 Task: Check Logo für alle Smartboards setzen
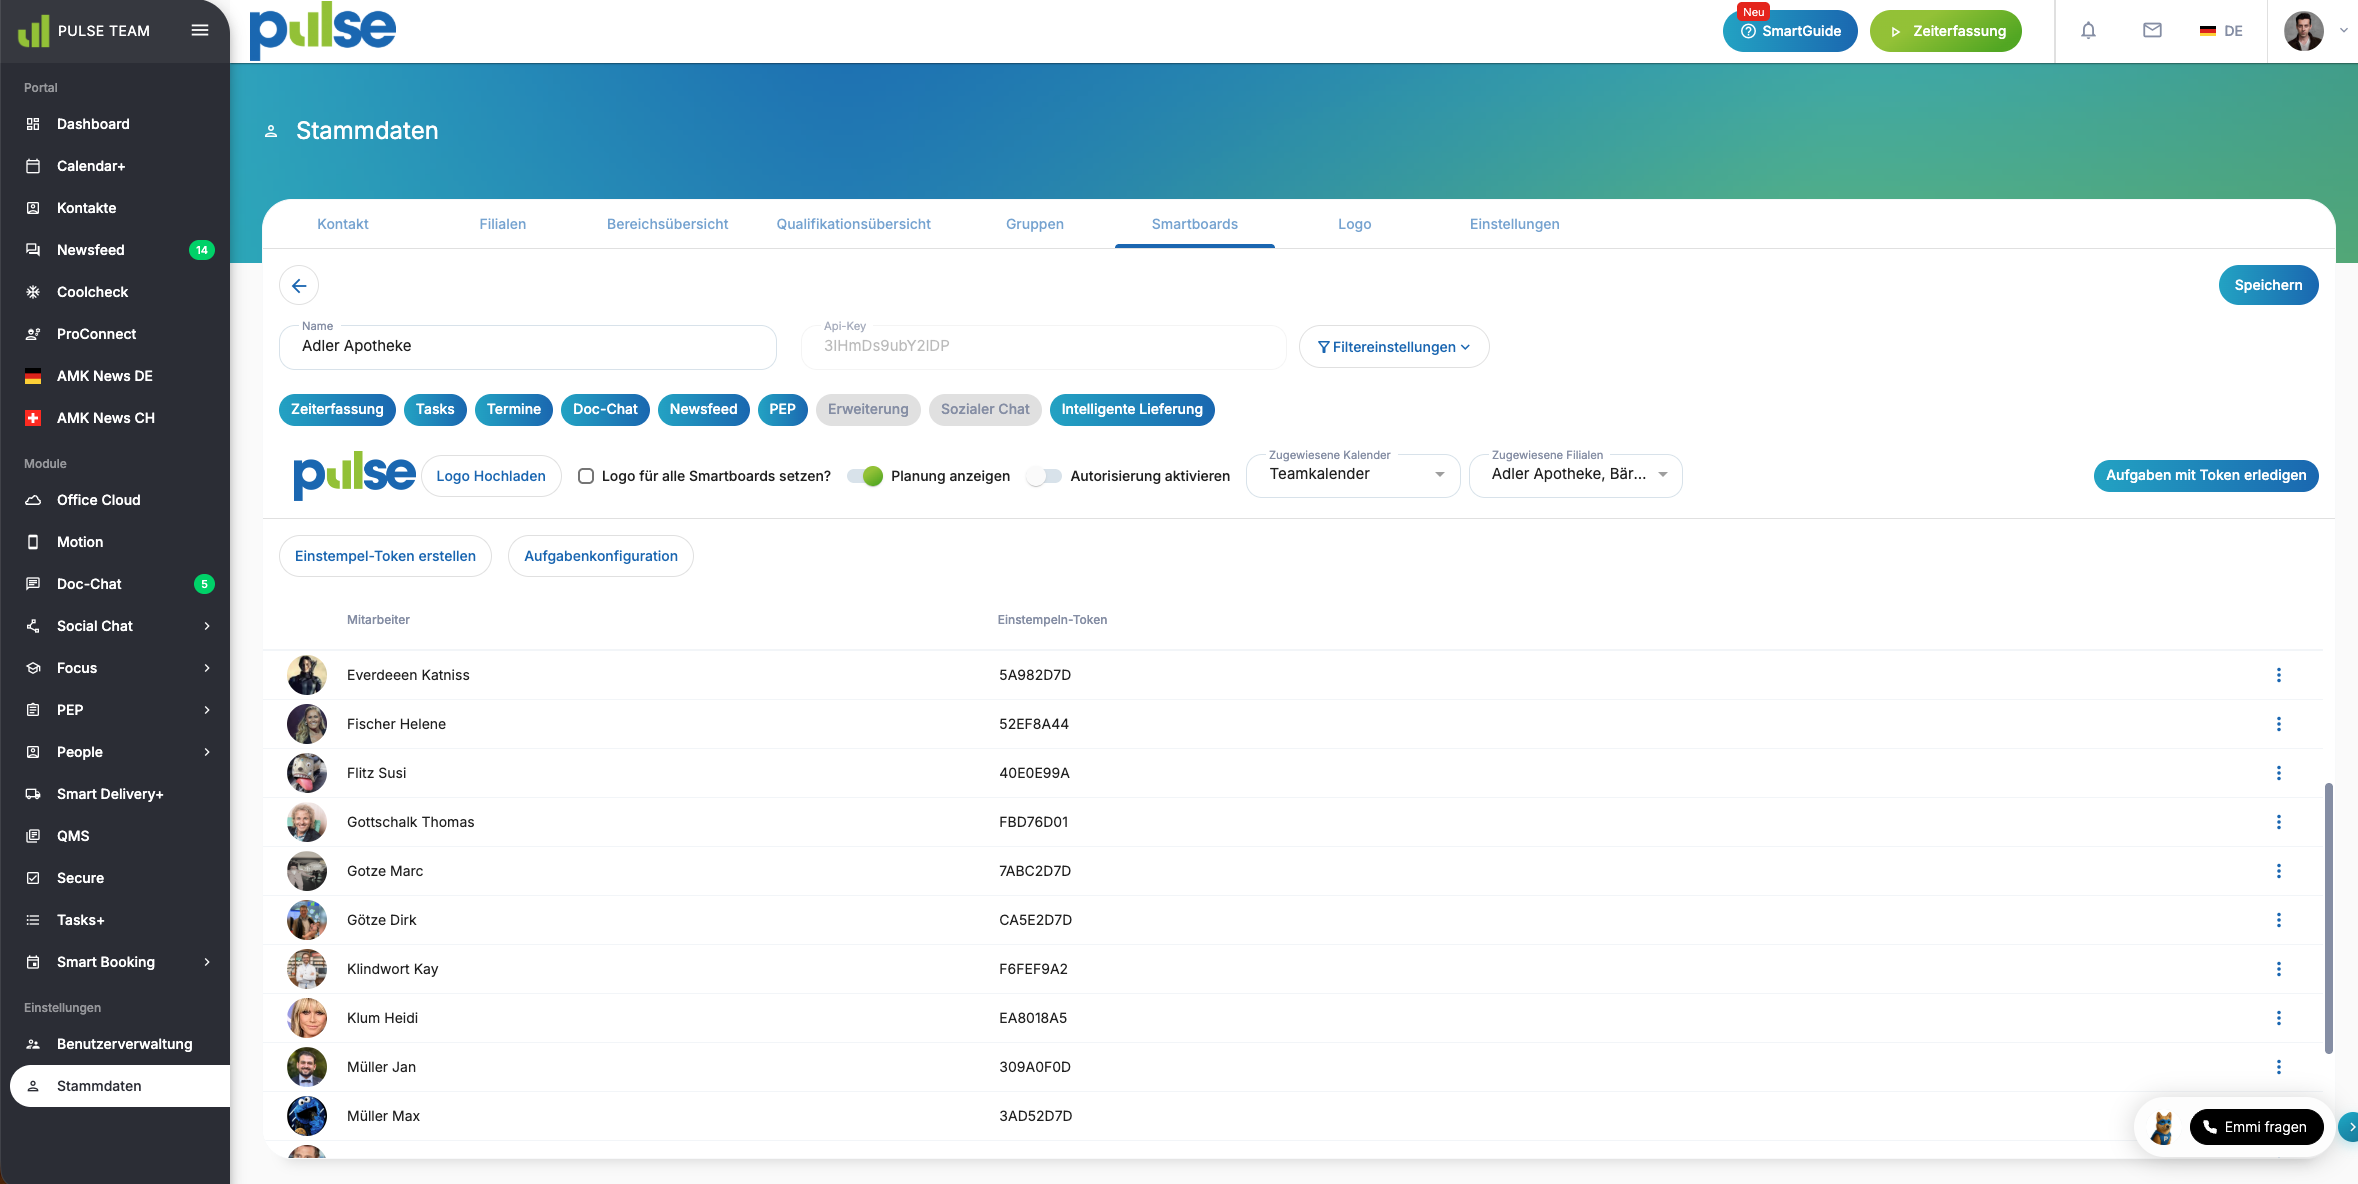pyautogui.click(x=586, y=476)
